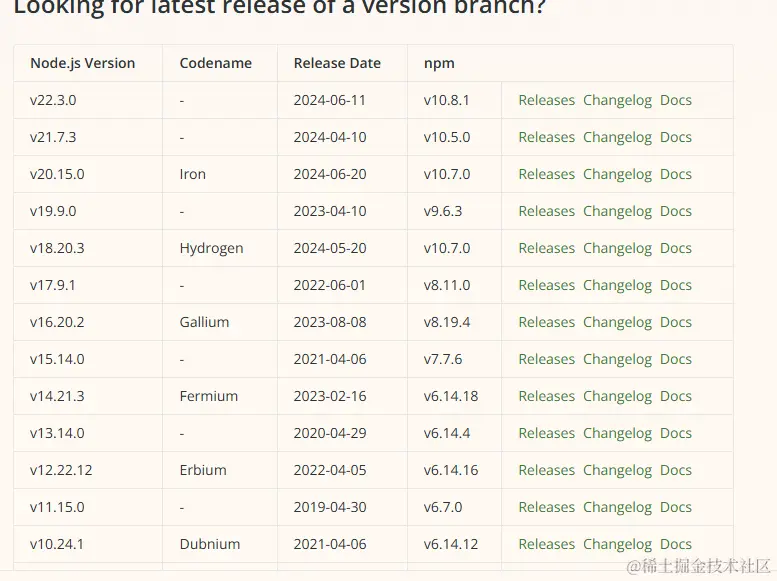The height and width of the screenshot is (581, 777).
Task: Open Releases link for v22.3.0
Action: click(547, 100)
